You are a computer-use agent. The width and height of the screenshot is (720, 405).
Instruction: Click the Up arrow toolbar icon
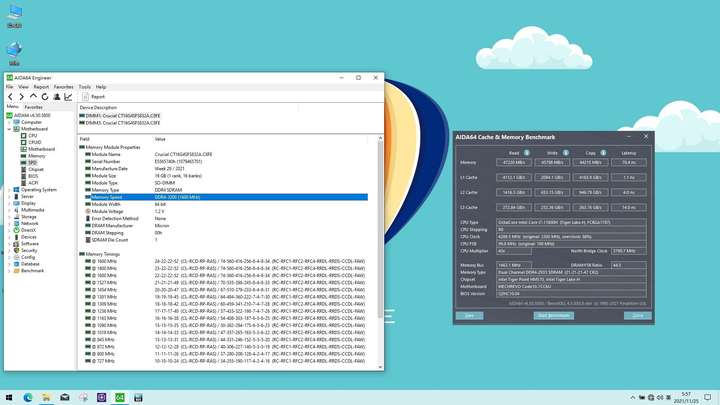tap(33, 96)
